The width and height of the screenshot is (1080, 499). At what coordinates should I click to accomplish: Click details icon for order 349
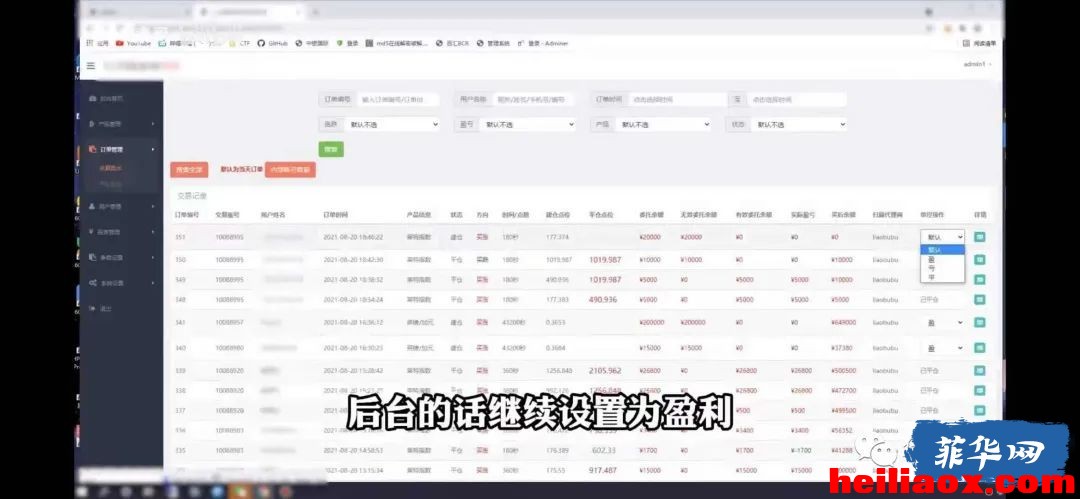click(979, 280)
